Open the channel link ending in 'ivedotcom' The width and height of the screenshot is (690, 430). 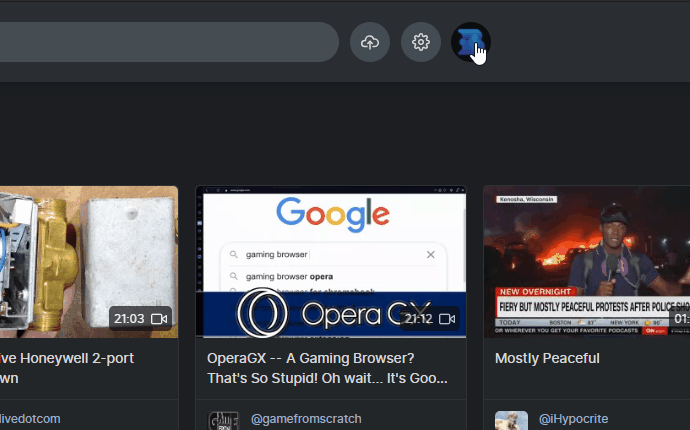pos(30,419)
